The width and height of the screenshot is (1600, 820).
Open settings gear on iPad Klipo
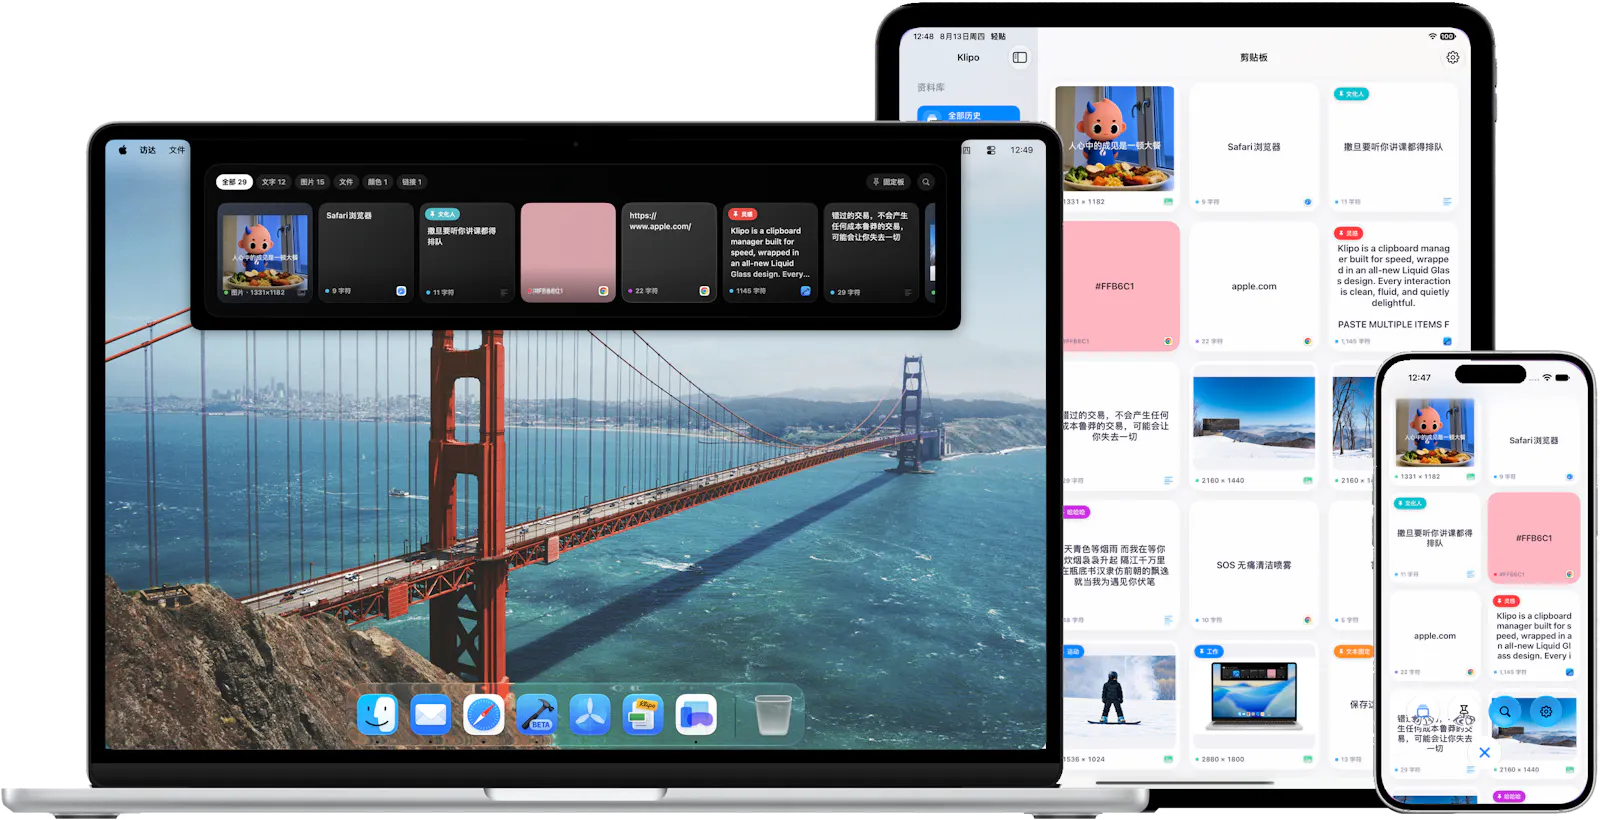(1453, 57)
